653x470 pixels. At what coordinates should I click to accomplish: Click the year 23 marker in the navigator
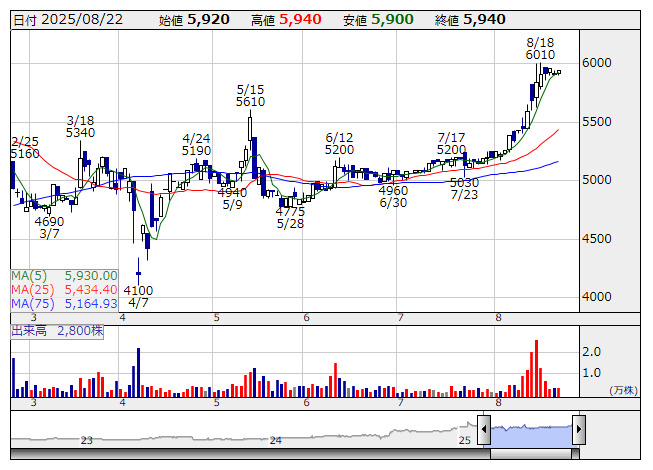click(87, 440)
